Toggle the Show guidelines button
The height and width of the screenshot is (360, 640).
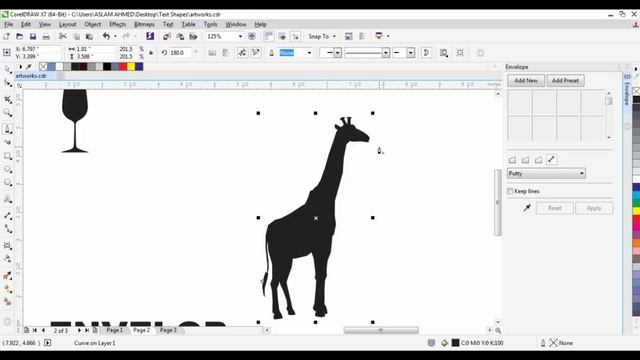pos(296,36)
